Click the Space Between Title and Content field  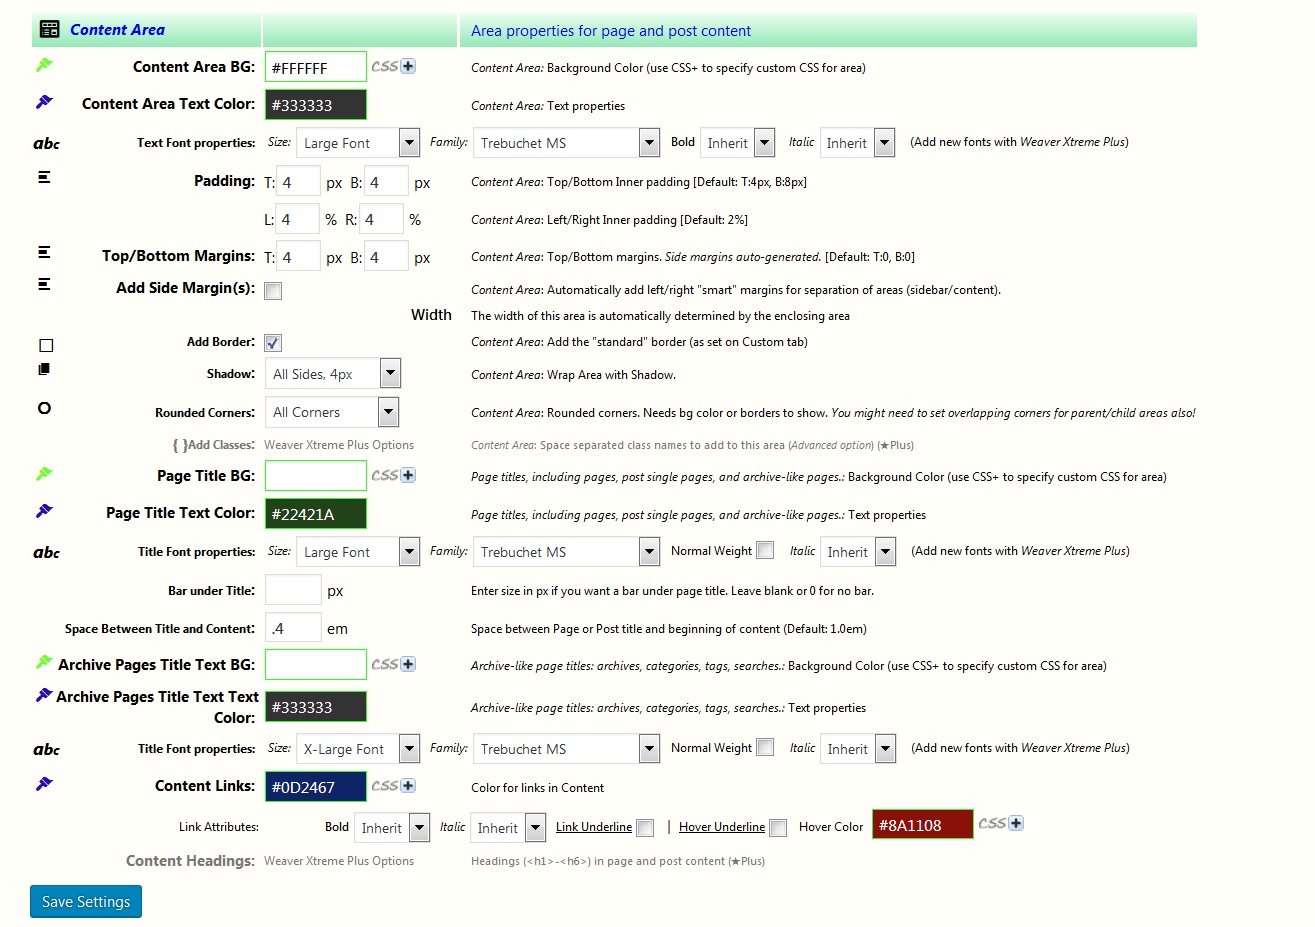point(293,628)
